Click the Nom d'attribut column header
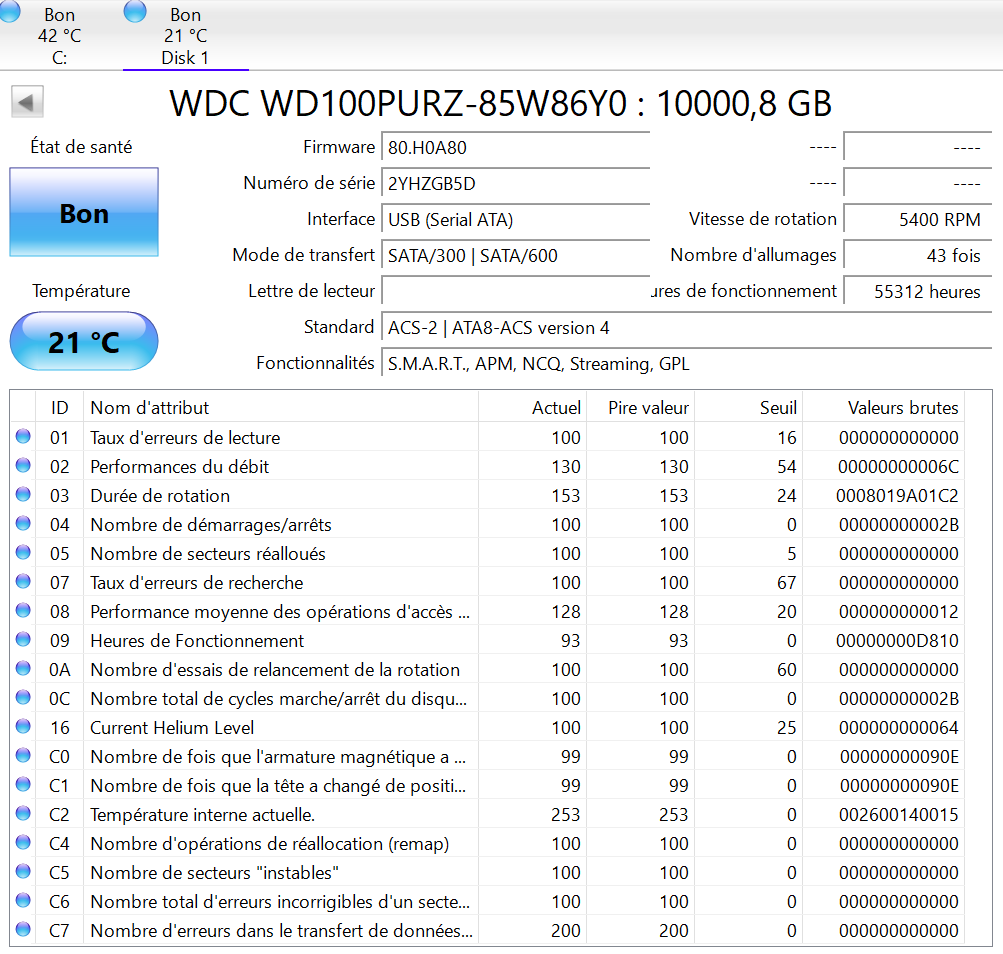Viewport: 1003px width, 954px height. [281, 408]
